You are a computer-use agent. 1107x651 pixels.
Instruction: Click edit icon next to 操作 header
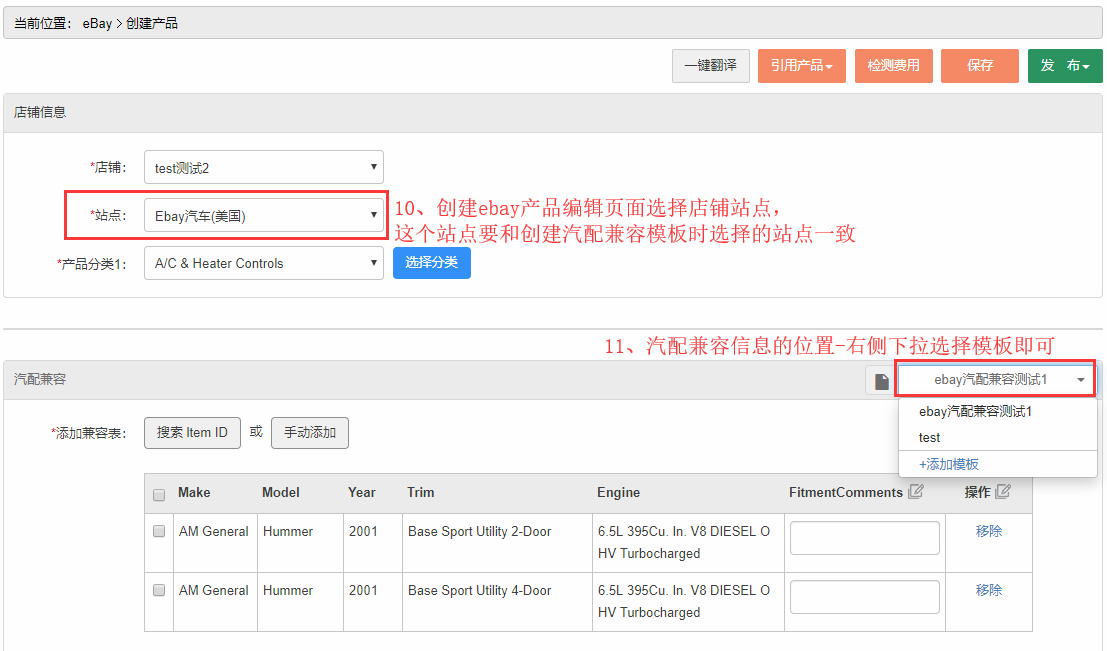point(1003,491)
